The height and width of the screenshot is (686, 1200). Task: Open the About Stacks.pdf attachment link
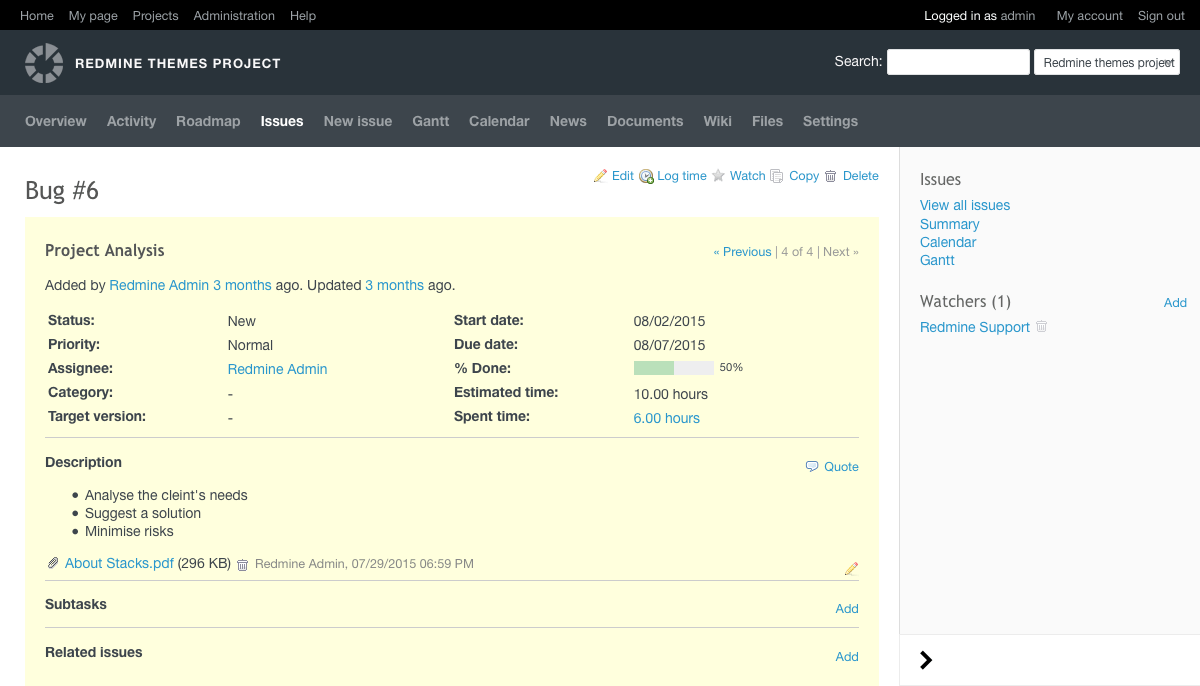119,564
